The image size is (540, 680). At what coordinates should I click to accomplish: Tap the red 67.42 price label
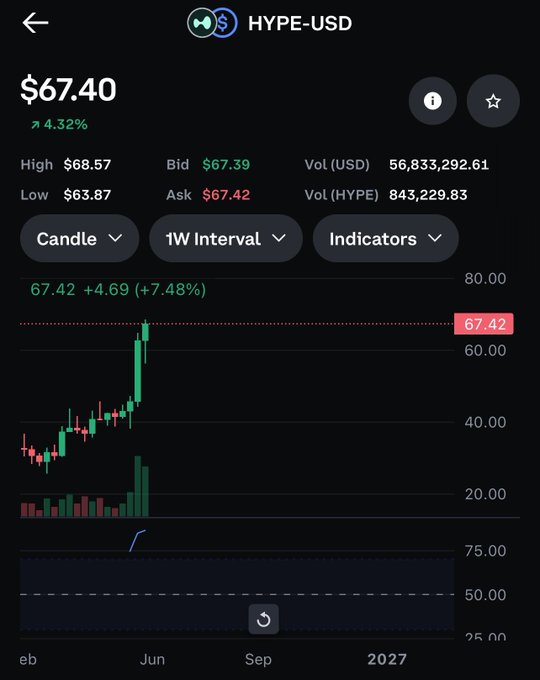(x=484, y=324)
